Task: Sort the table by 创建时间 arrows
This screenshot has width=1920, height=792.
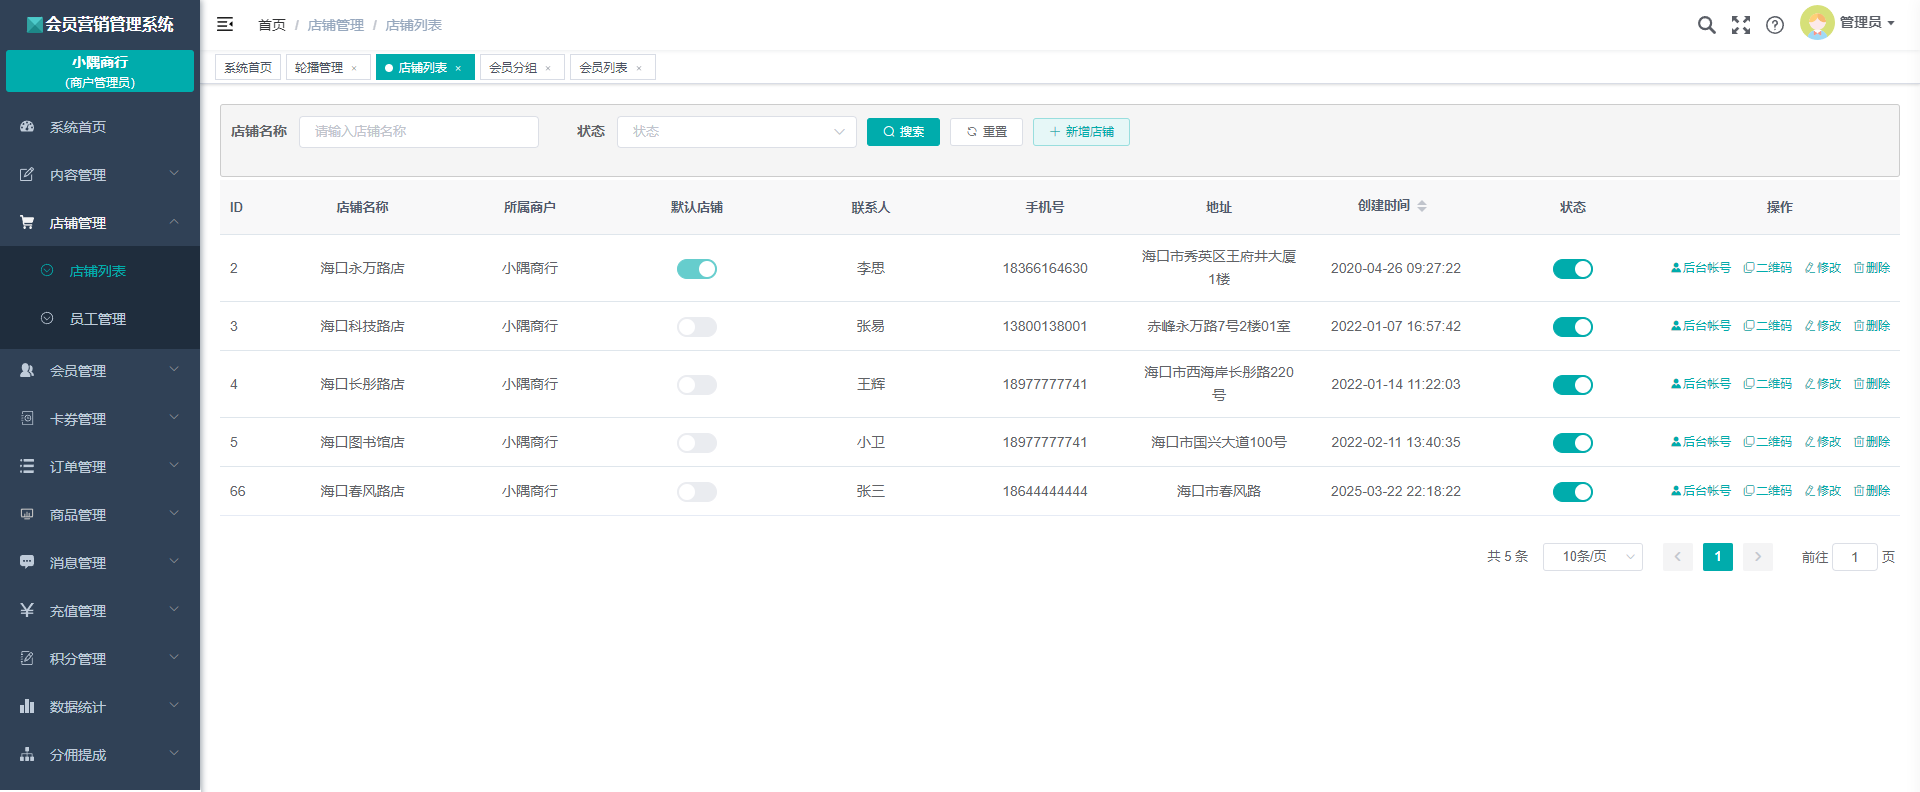Action: (x=1422, y=206)
